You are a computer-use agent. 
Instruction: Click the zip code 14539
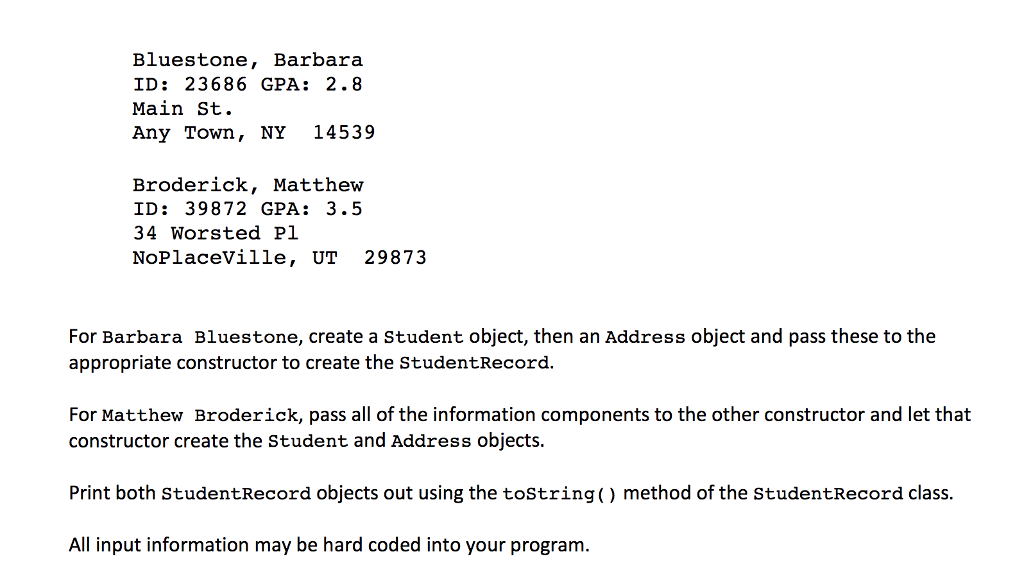pos(344,132)
